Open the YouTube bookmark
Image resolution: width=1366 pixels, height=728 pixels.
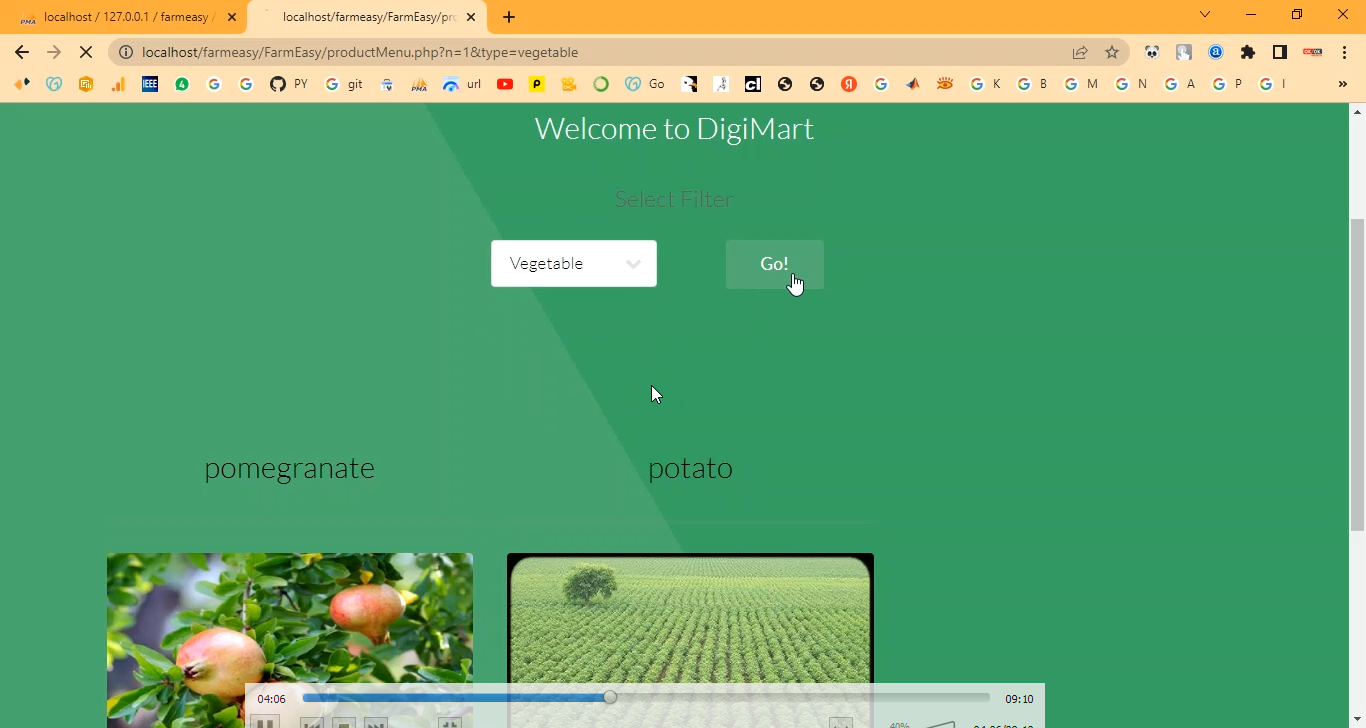tap(505, 84)
